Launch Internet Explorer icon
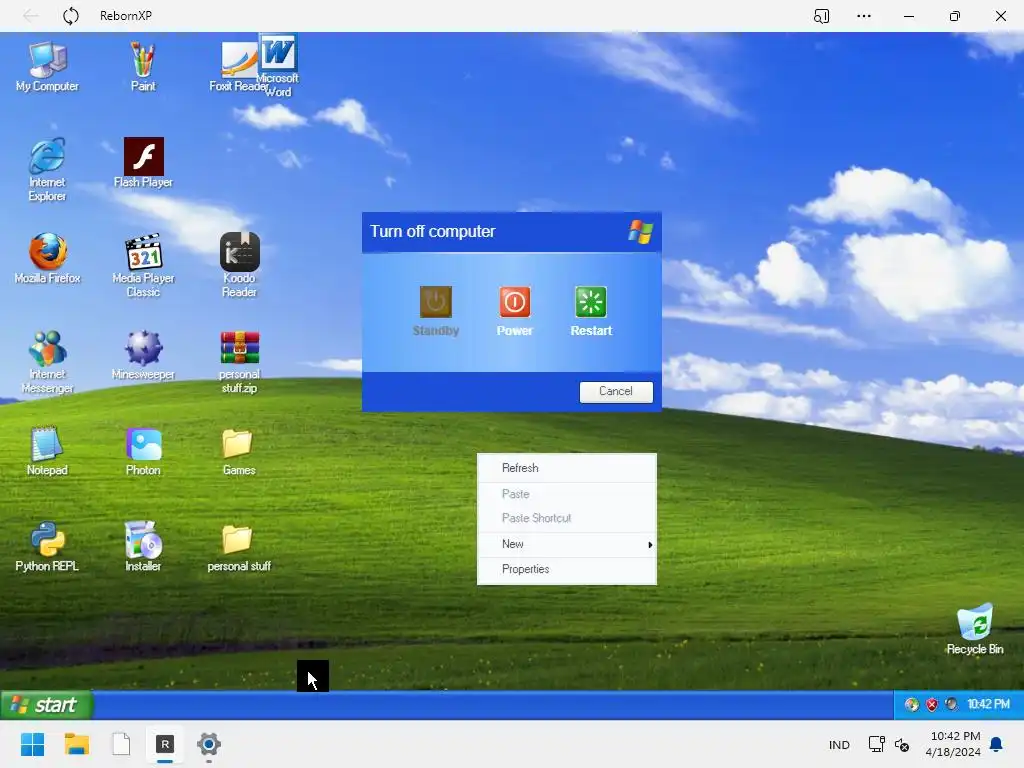Image resolution: width=1024 pixels, height=768 pixels. (x=47, y=169)
